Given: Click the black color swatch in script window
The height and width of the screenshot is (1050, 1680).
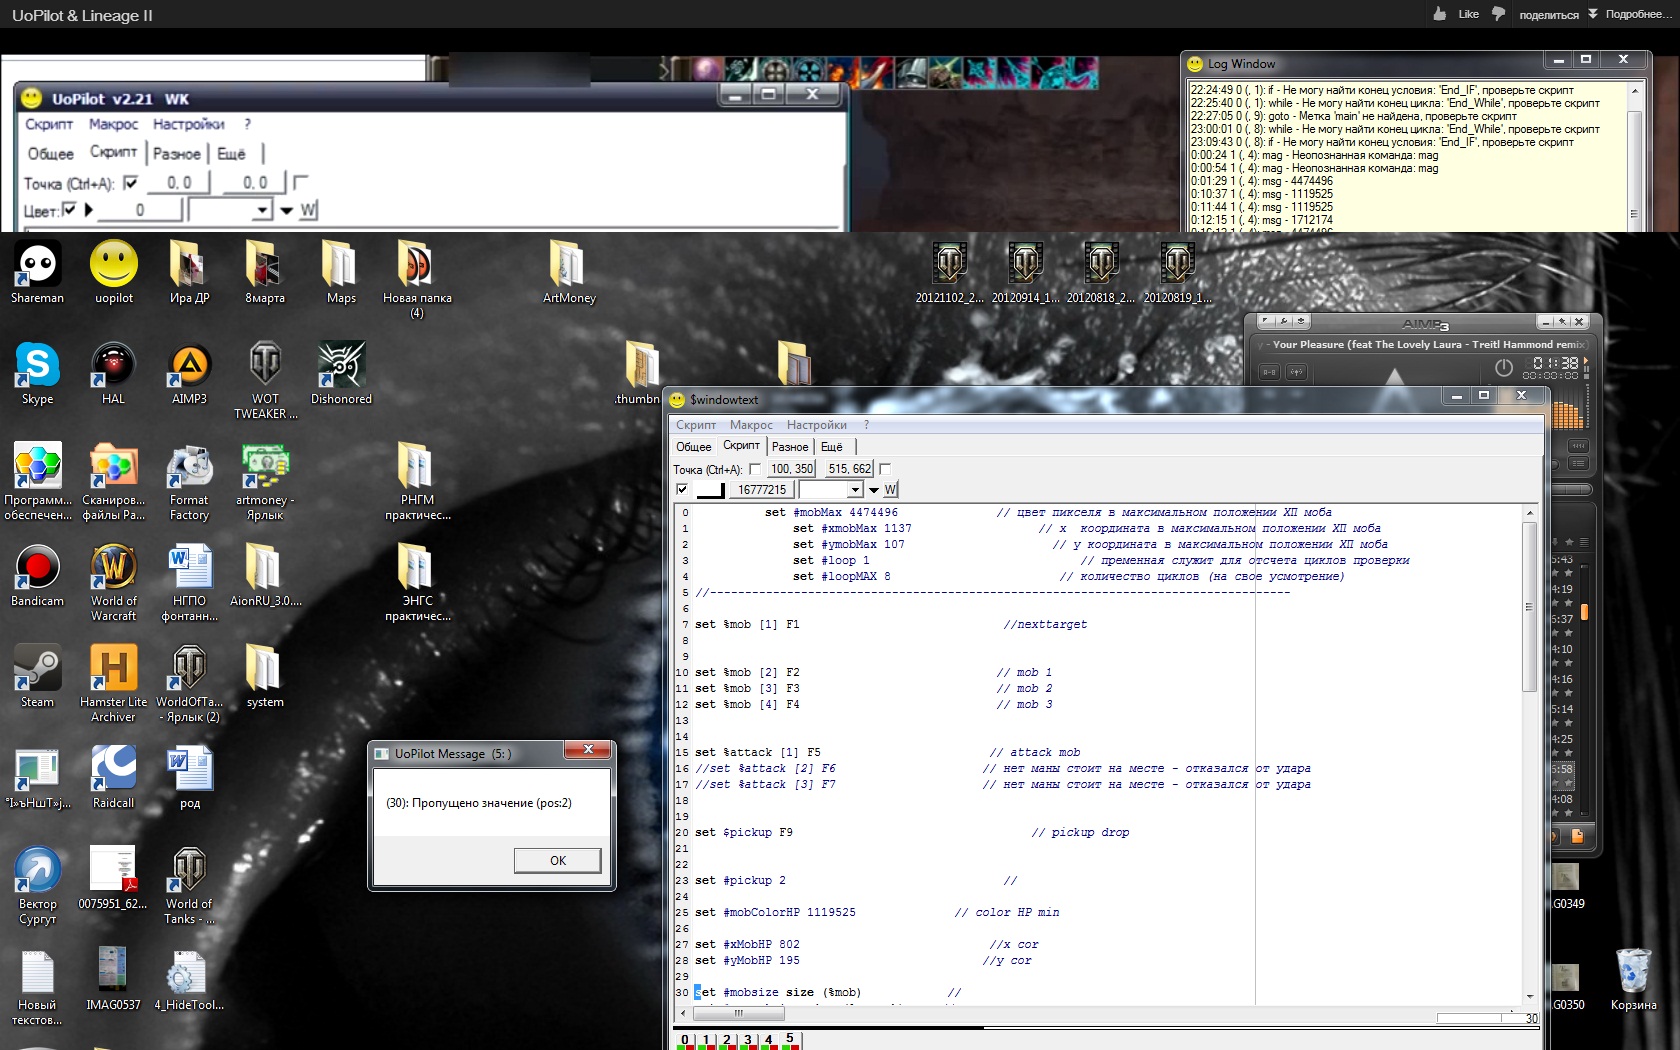Looking at the screenshot, I should pyautogui.click(x=710, y=490).
